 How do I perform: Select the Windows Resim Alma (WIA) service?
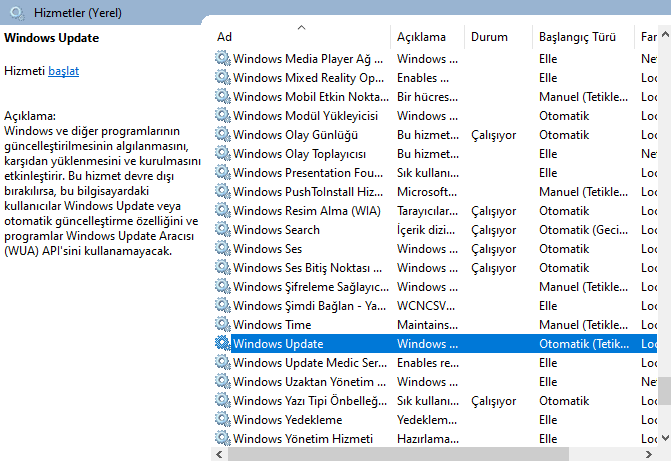coord(435,211)
